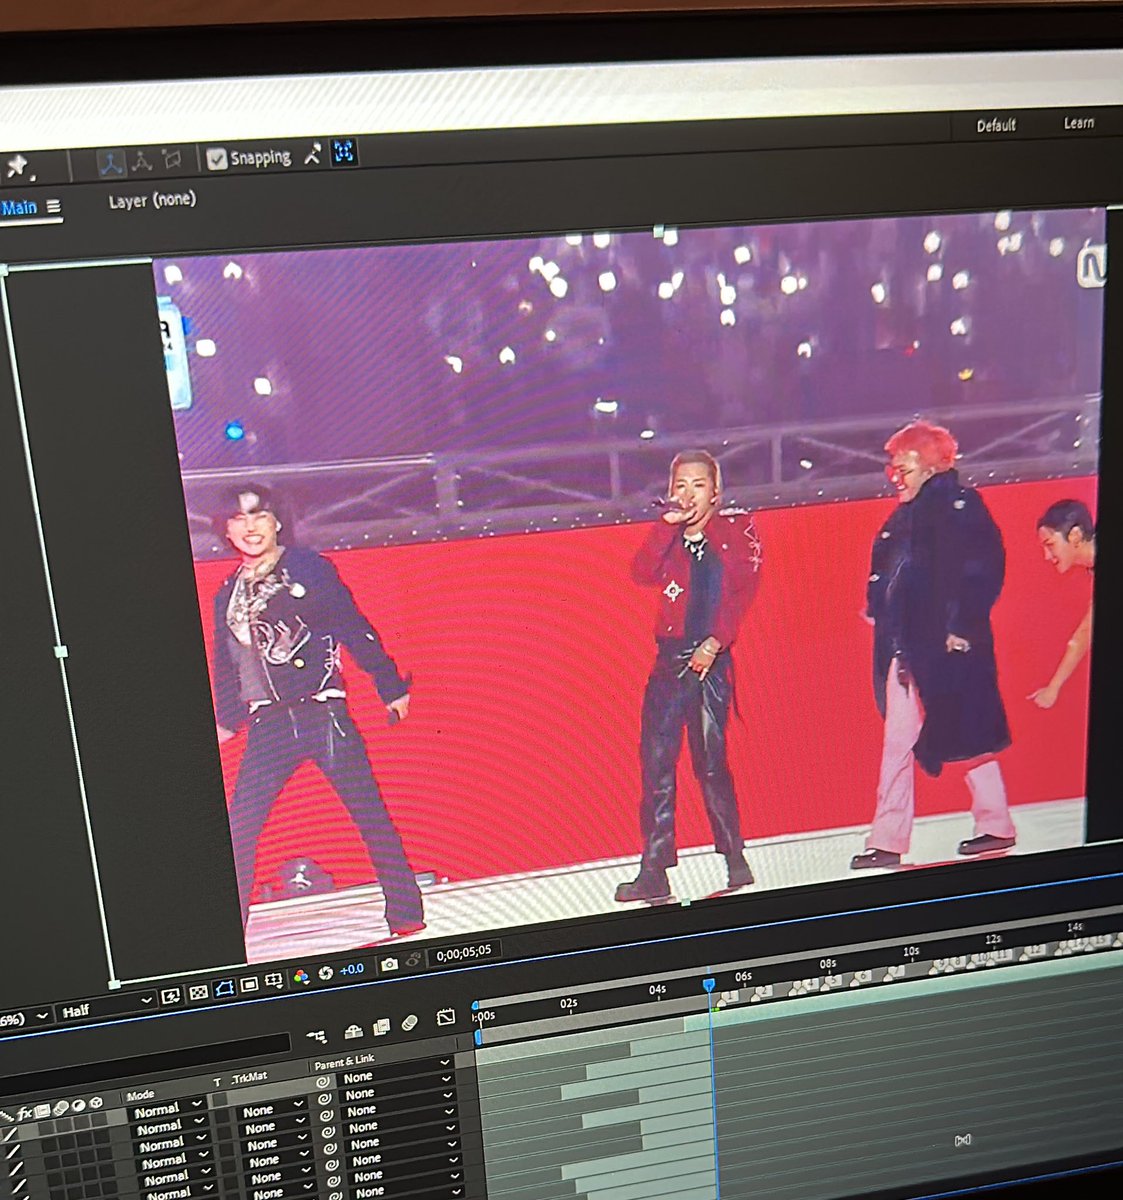Click the 02s mark on the time ruler
This screenshot has width=1123, height=1200.
(x=568, y=1002)
